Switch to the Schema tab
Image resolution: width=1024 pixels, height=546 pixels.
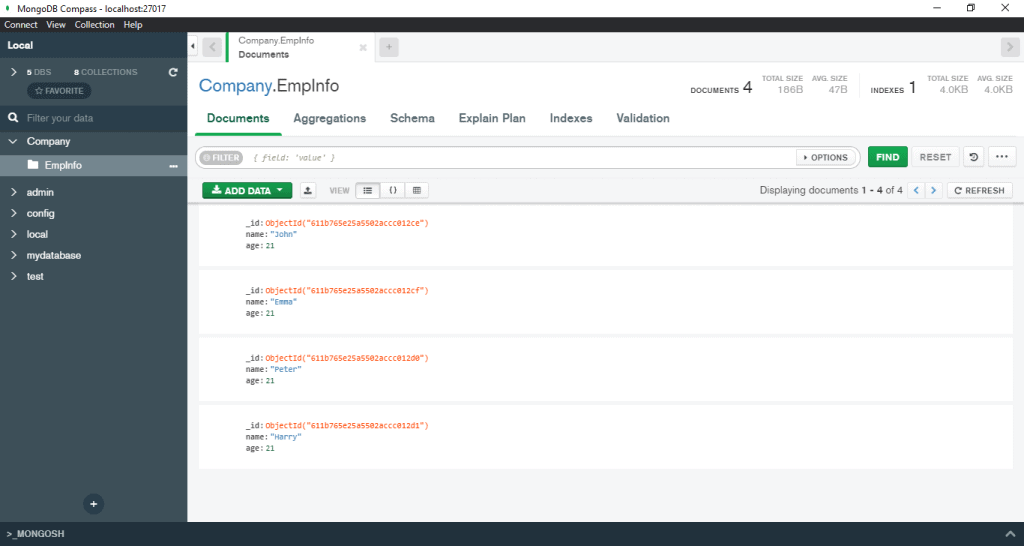click(x=412, y=118)
